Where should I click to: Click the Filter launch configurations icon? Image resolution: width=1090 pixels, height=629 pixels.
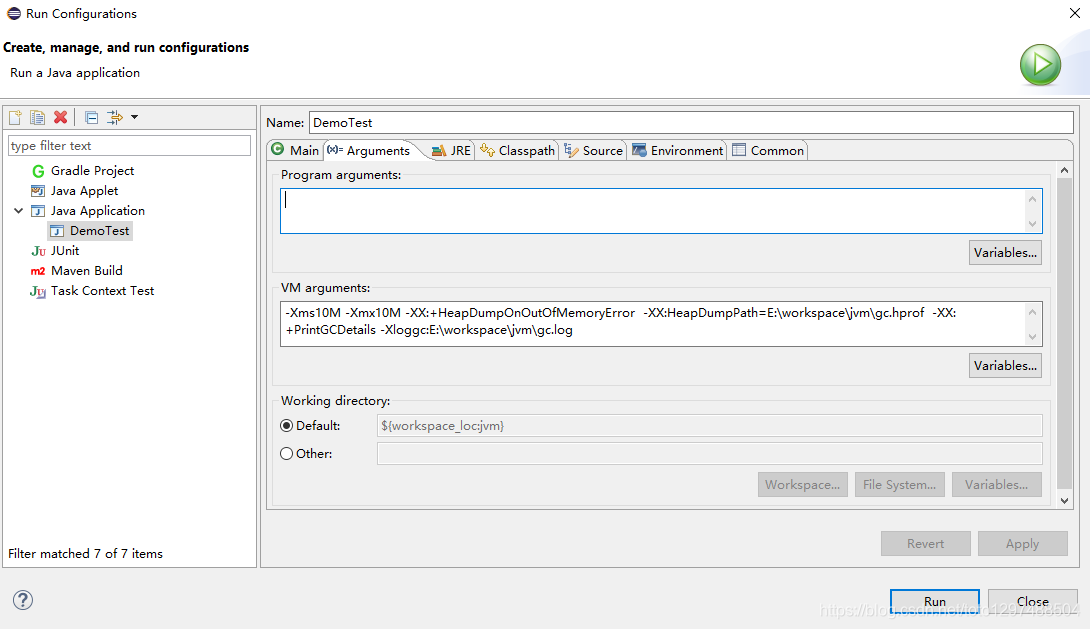pyautogui.click(x=115, y=117)
